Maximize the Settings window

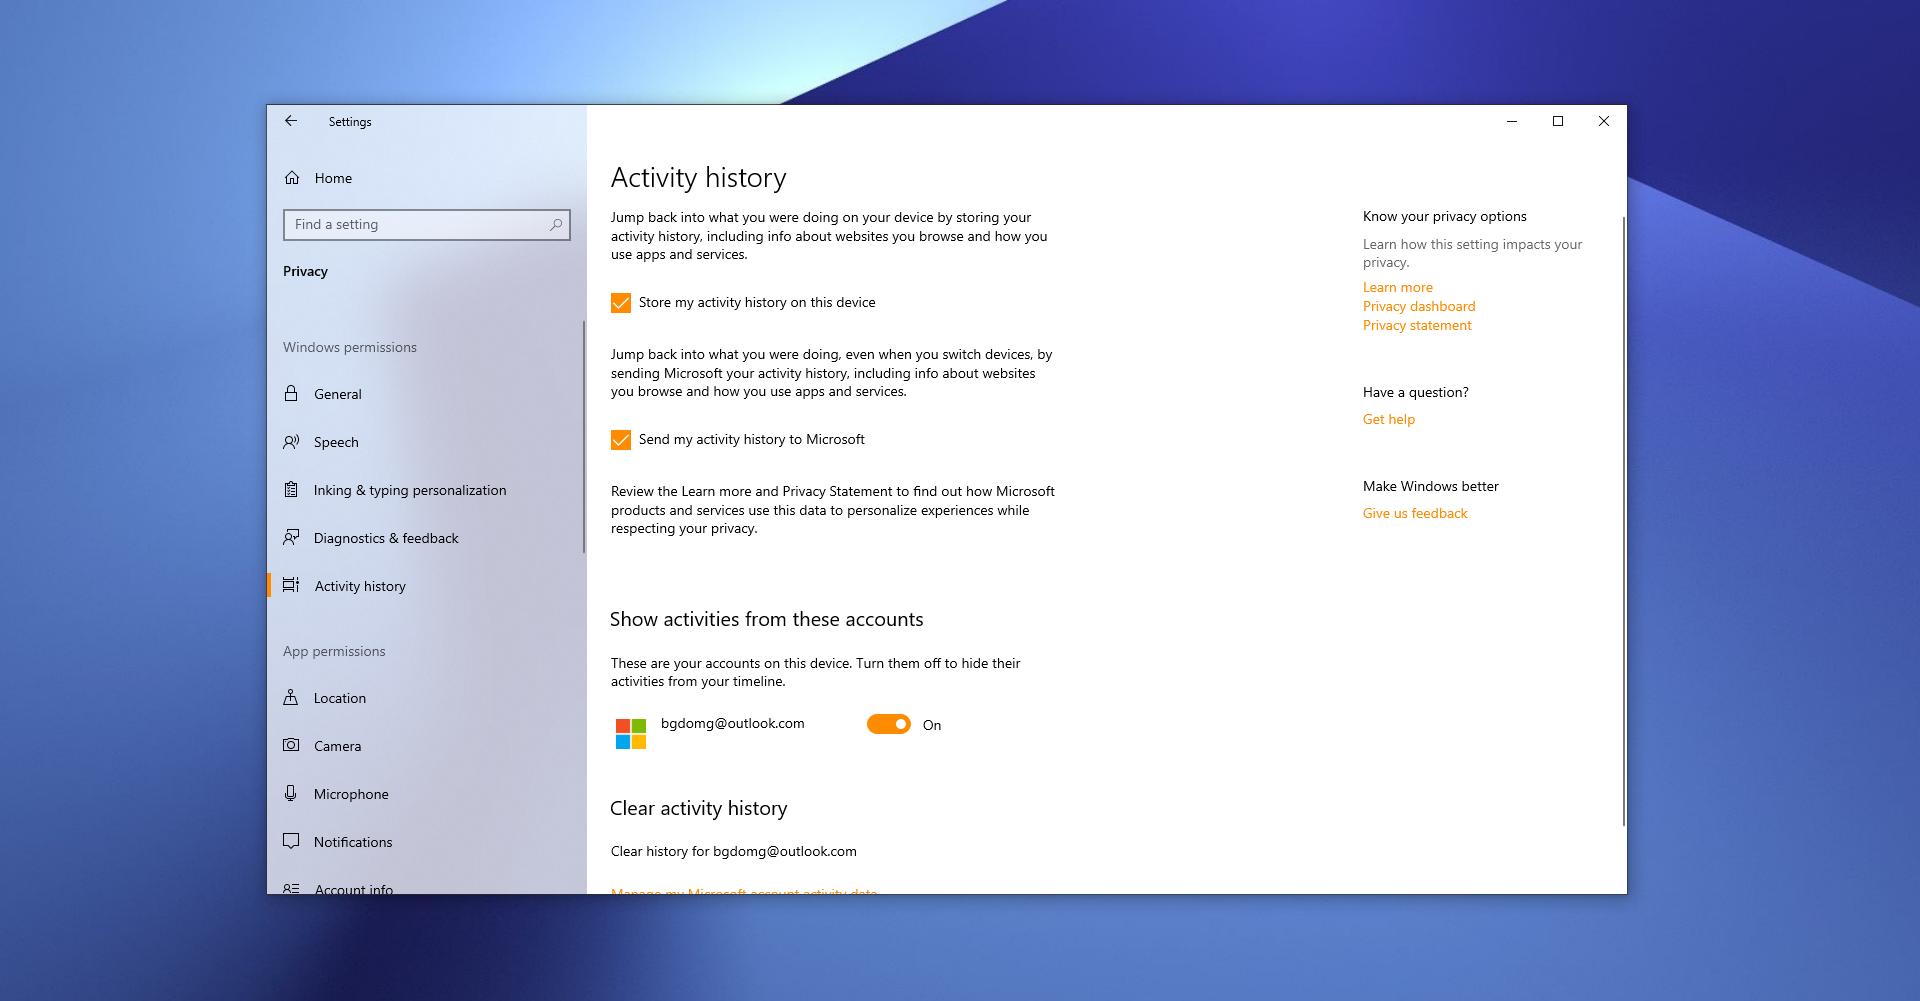tap(1558, 121)
